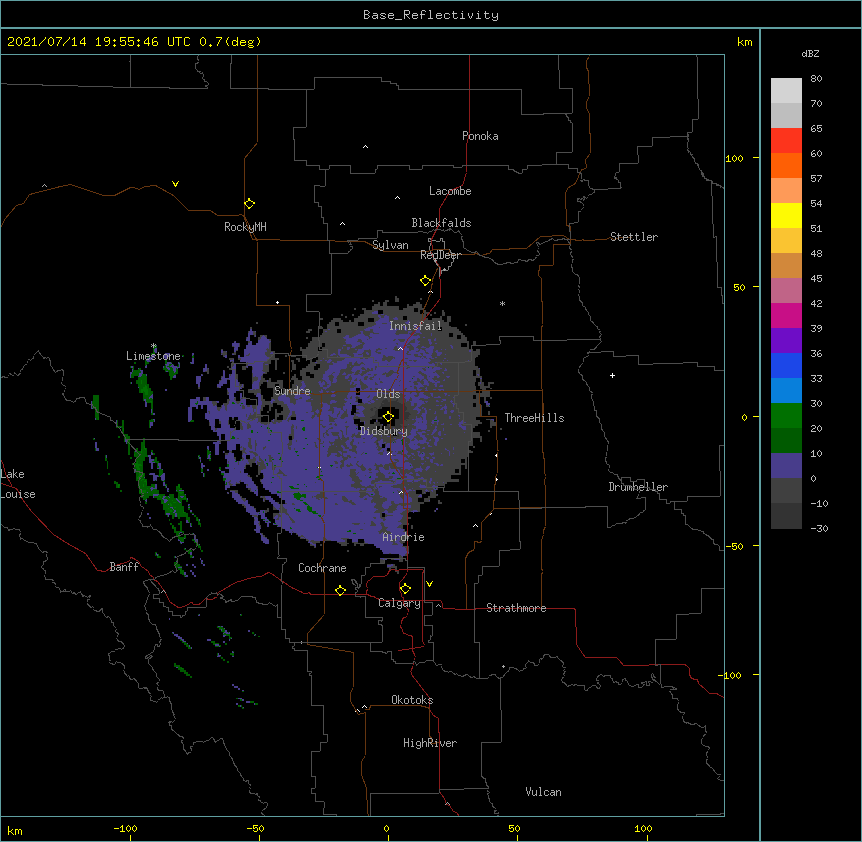The image size is (862, 842).
Task: Click the Cochrane label
Action: coord(322,568)
